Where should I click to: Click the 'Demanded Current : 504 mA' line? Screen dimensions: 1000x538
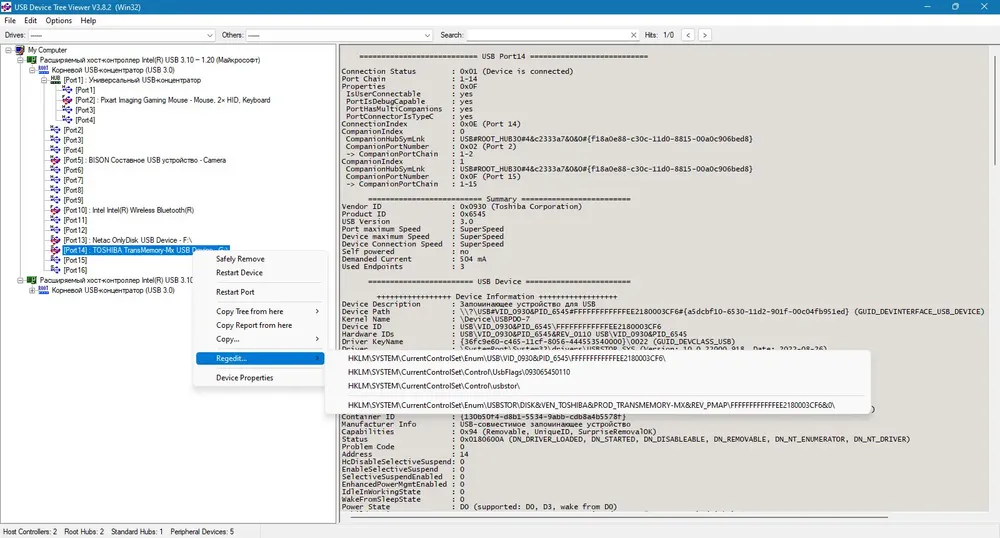coord(413,259)
